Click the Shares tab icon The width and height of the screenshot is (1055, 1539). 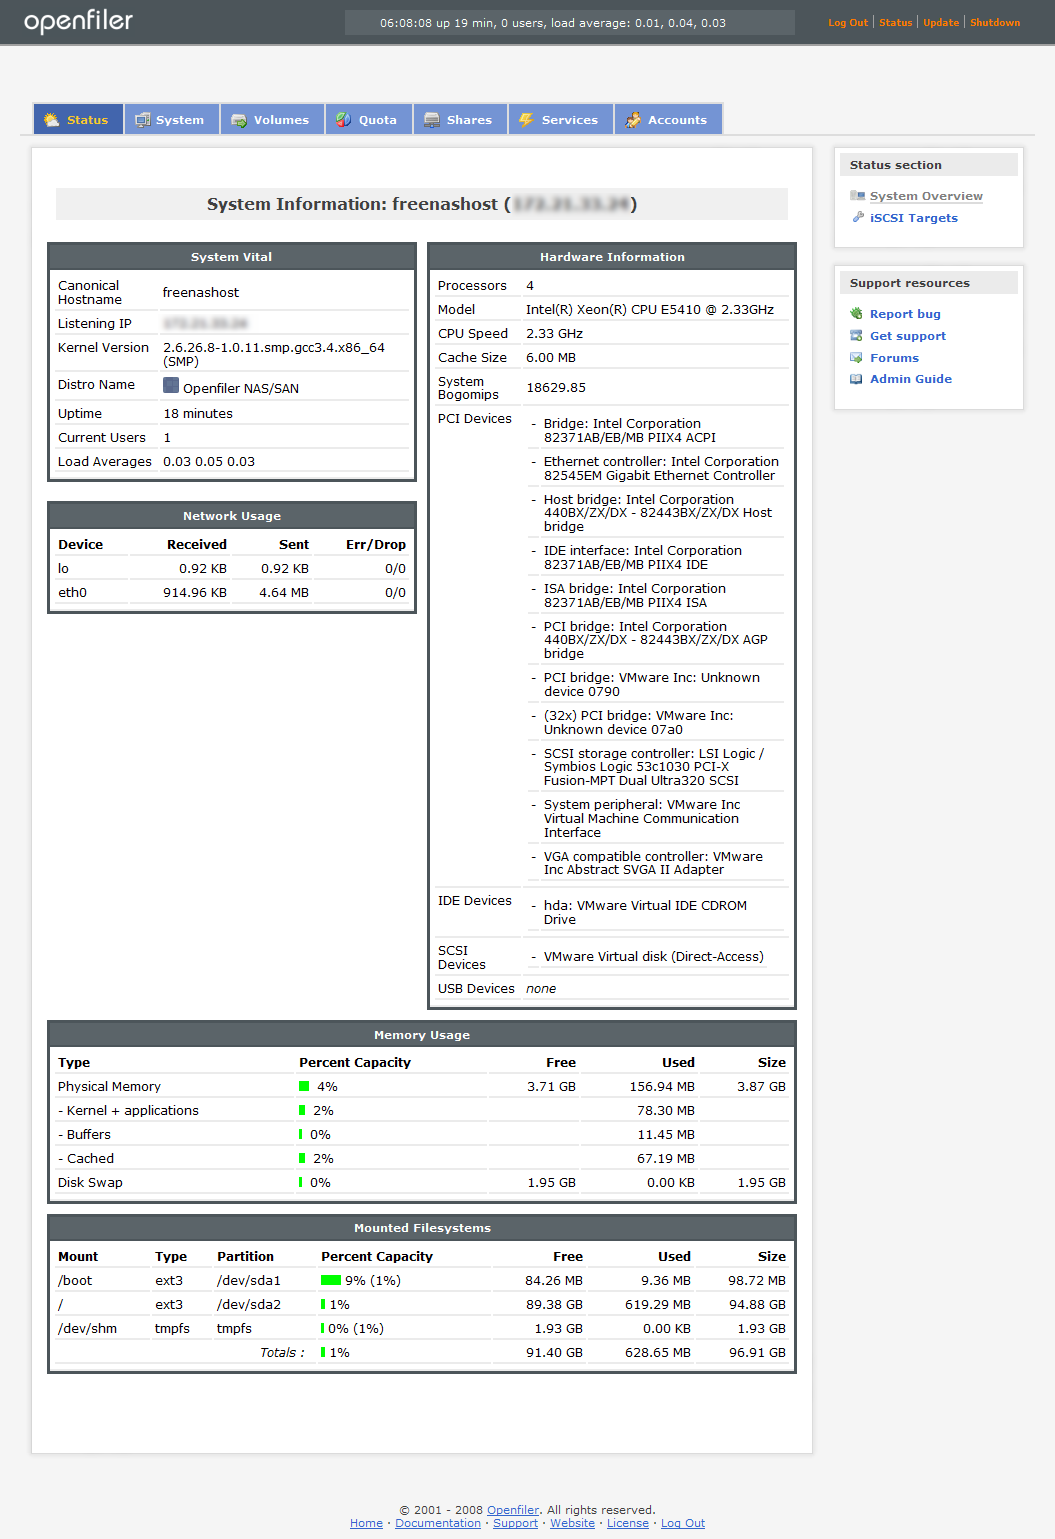(432, 120)
